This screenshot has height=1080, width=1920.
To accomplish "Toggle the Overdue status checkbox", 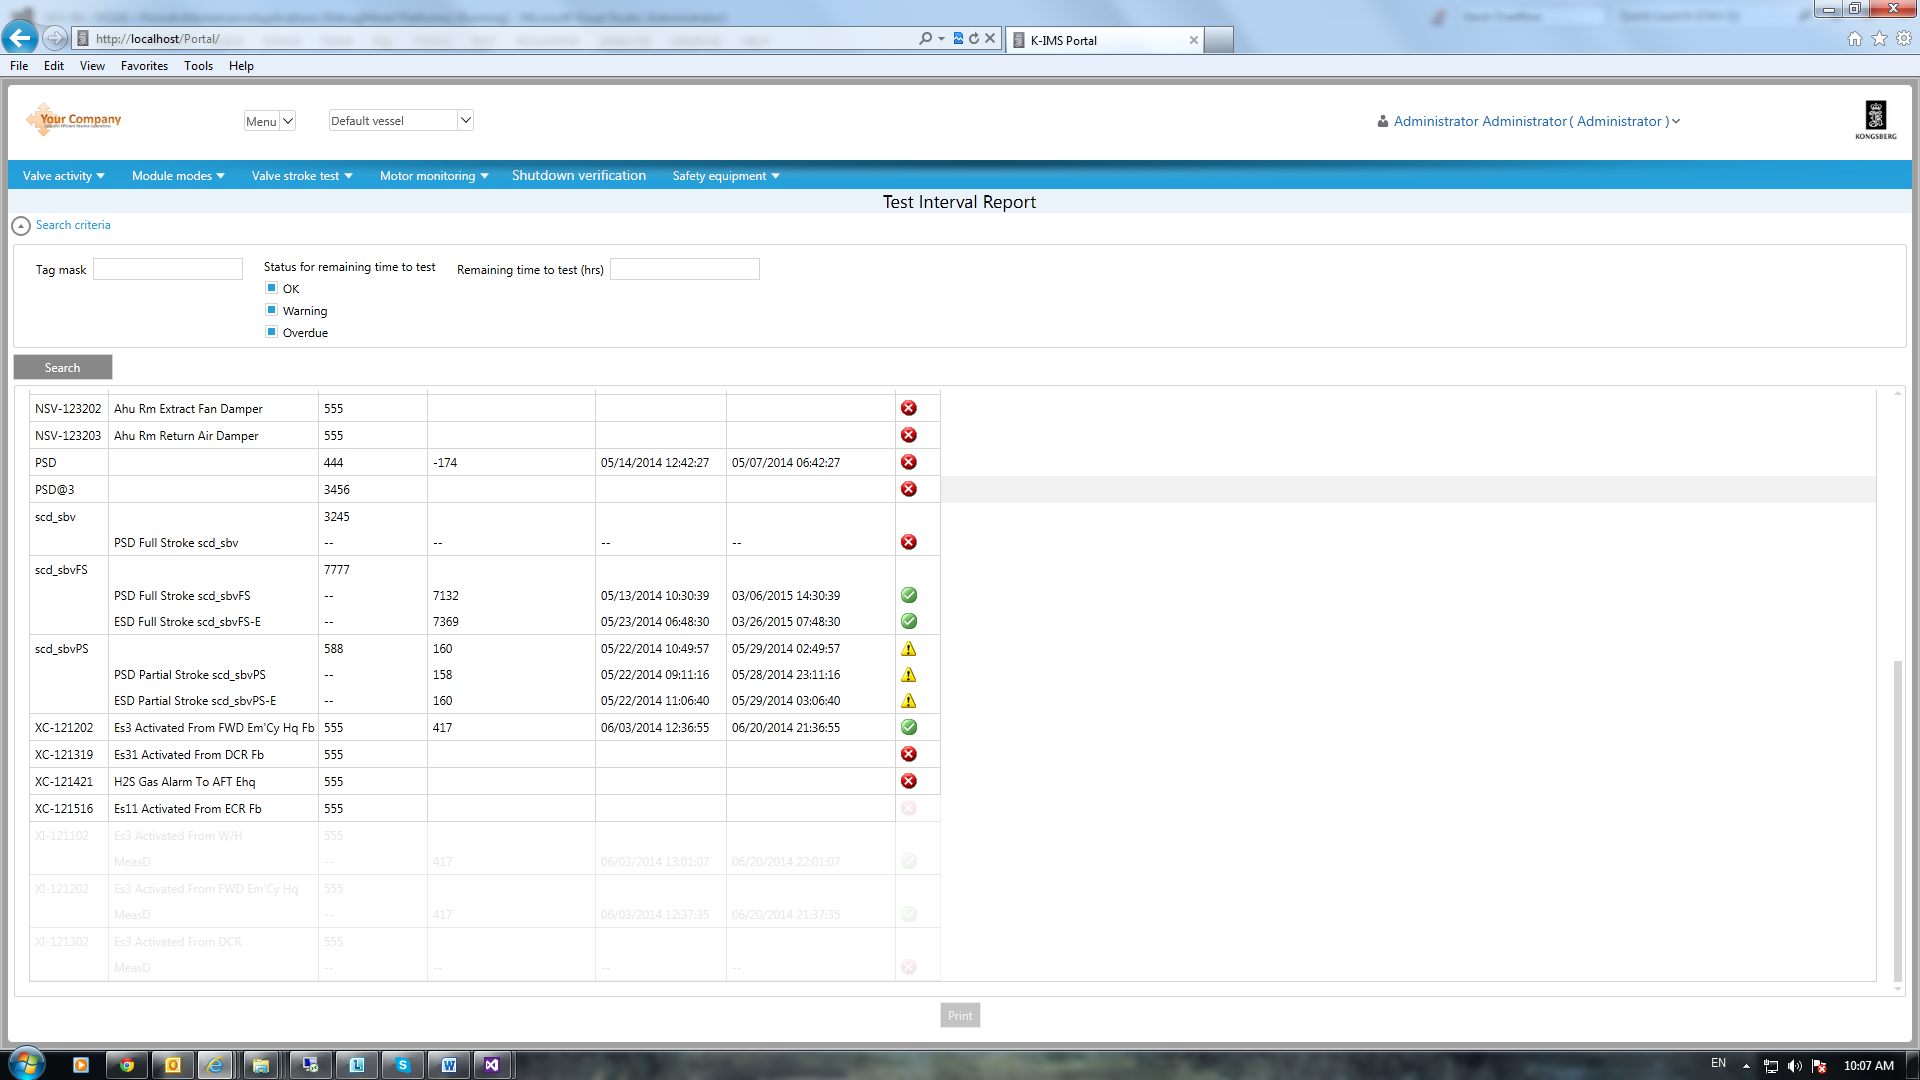I will click(271, 332).
